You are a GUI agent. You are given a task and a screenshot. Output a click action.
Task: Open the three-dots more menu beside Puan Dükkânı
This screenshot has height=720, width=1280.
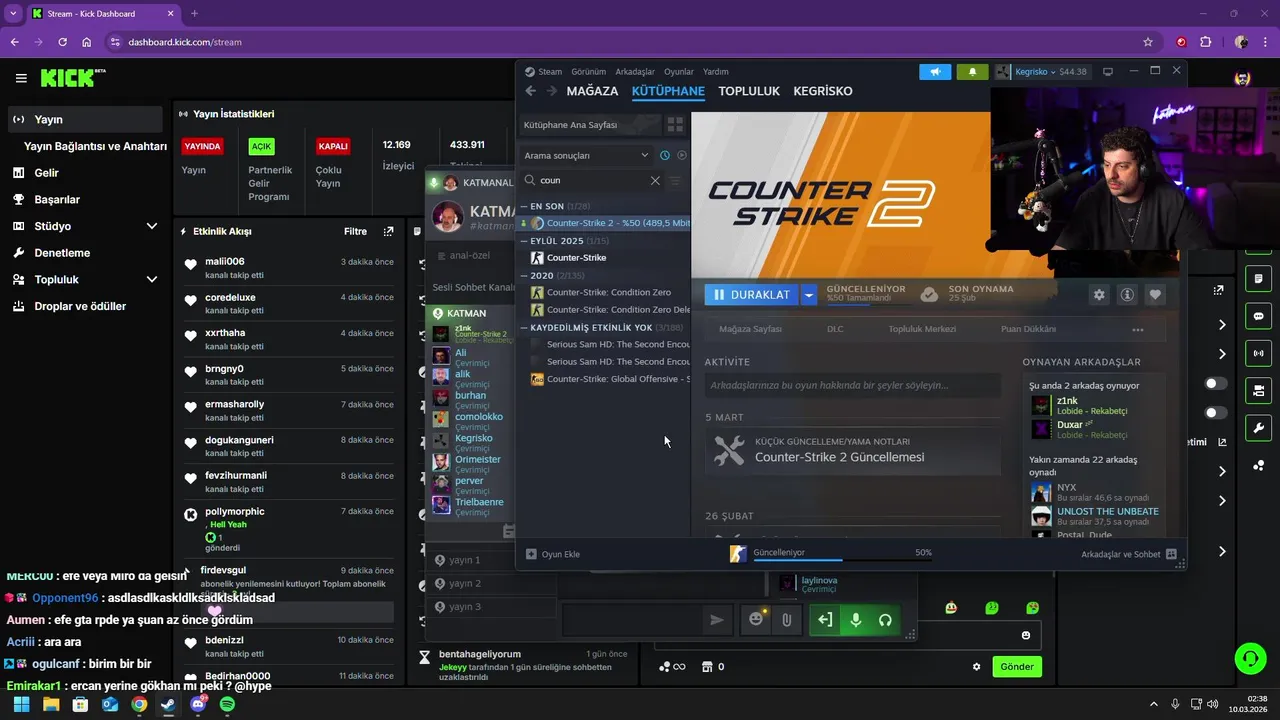(1138, 329)
